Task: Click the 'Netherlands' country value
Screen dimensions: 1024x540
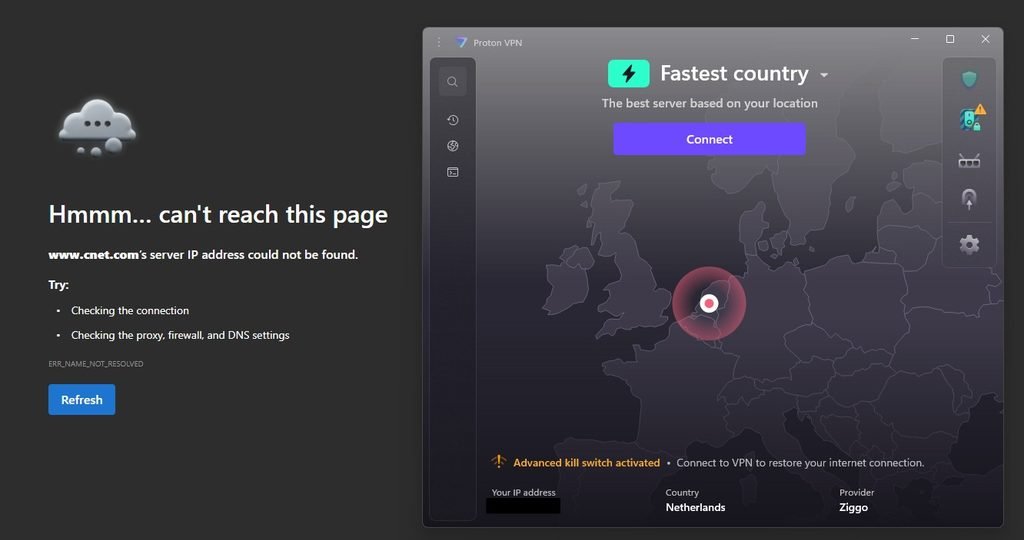Action: coord(695,507)
